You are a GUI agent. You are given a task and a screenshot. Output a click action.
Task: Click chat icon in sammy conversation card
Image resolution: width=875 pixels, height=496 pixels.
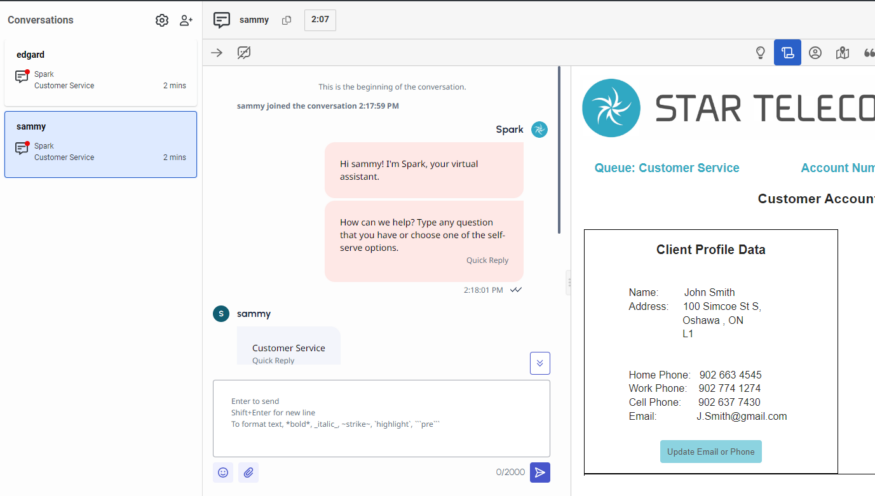(x=22, y=148)
